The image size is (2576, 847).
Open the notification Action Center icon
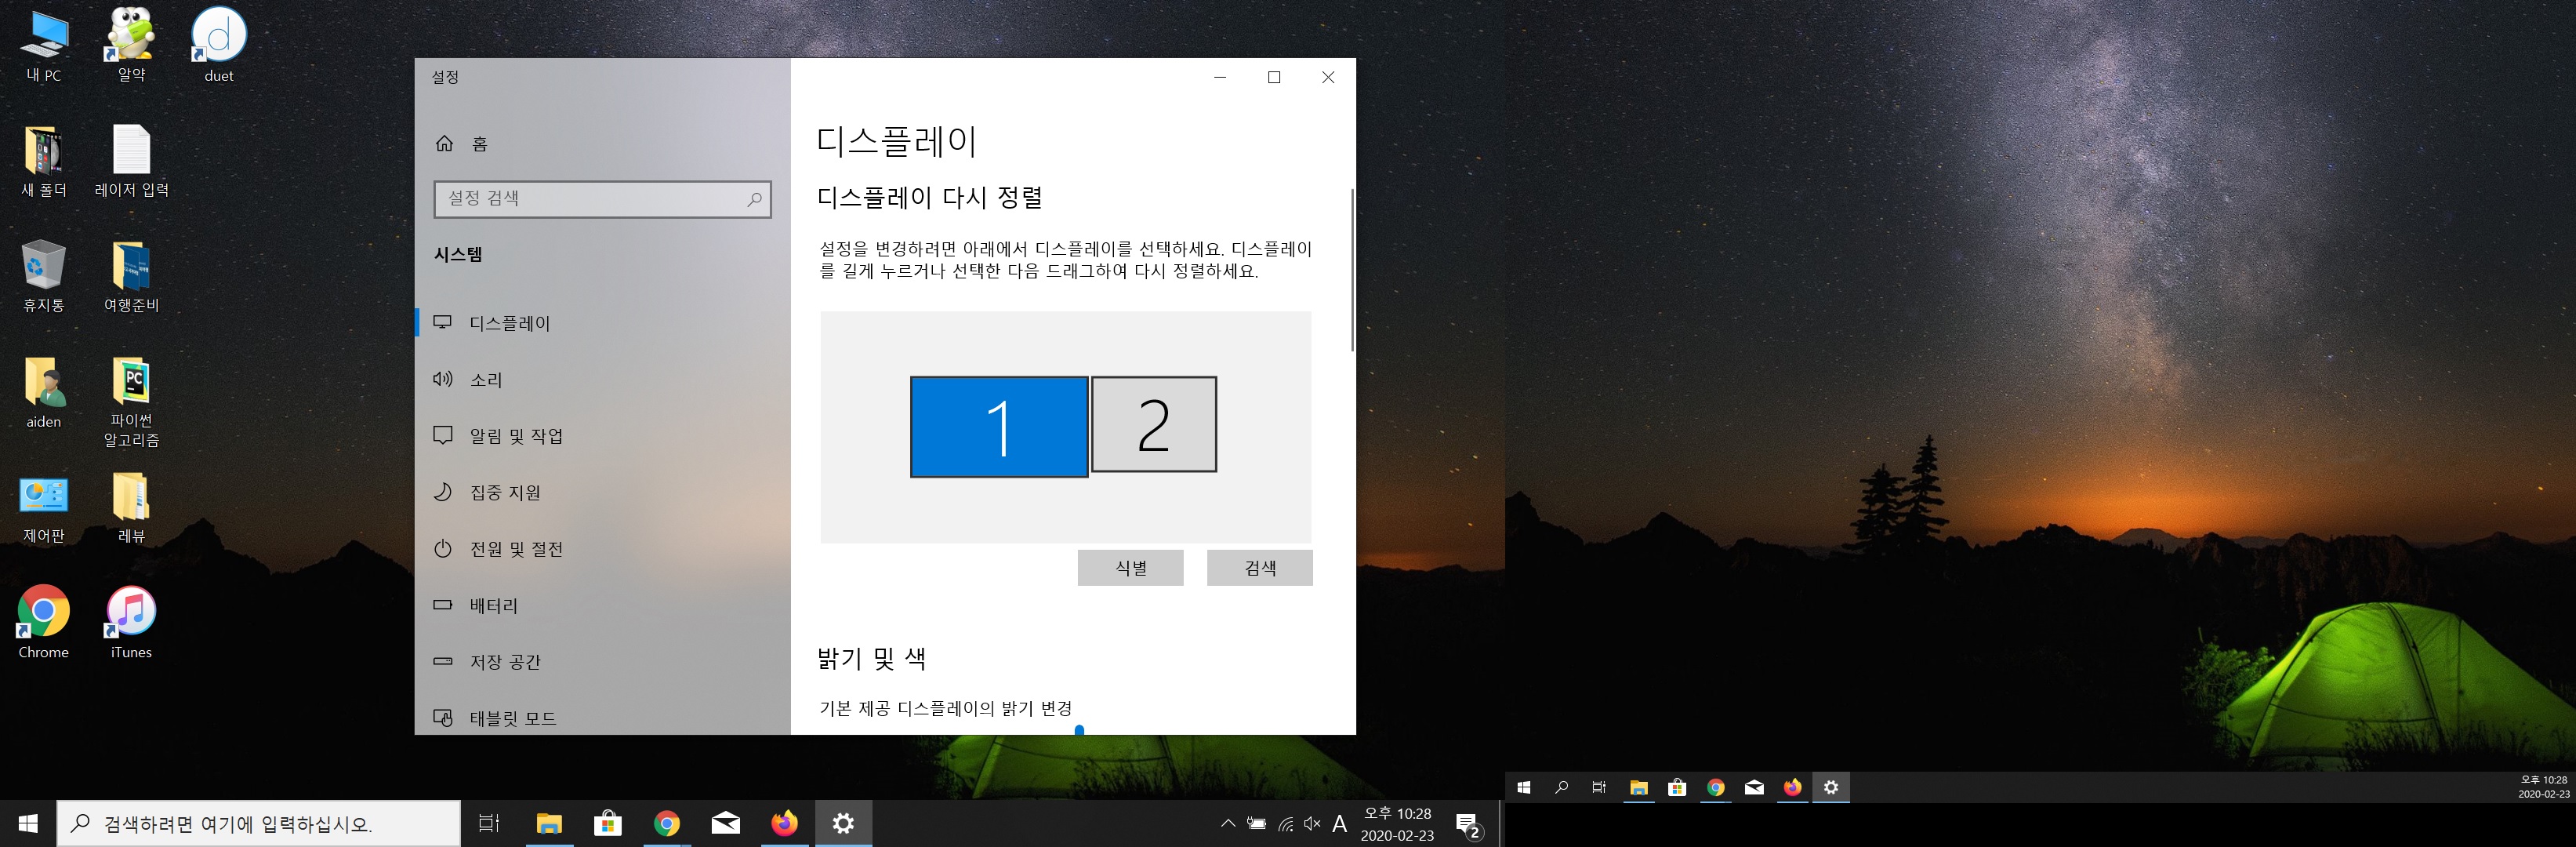1467,825
